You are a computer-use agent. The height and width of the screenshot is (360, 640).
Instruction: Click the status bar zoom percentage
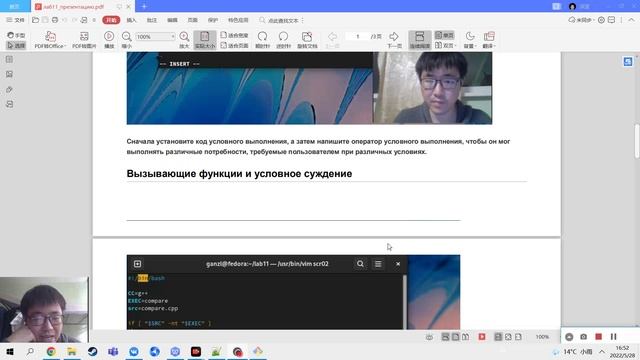(x=542, y=337)
